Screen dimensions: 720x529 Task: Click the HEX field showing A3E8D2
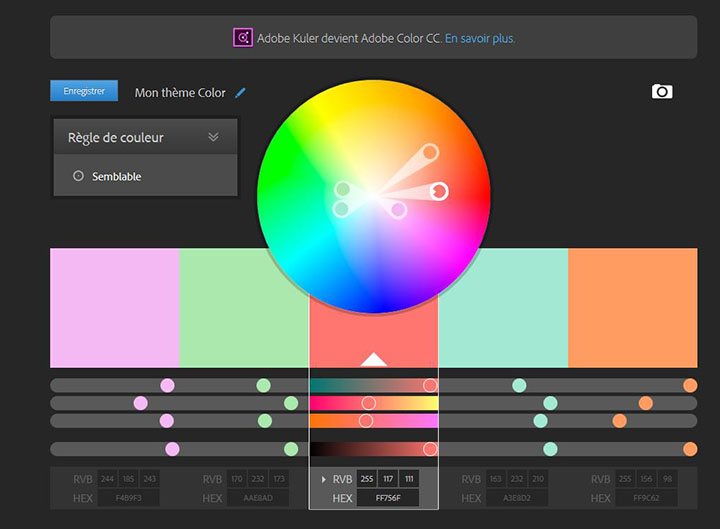coord(517,498)
